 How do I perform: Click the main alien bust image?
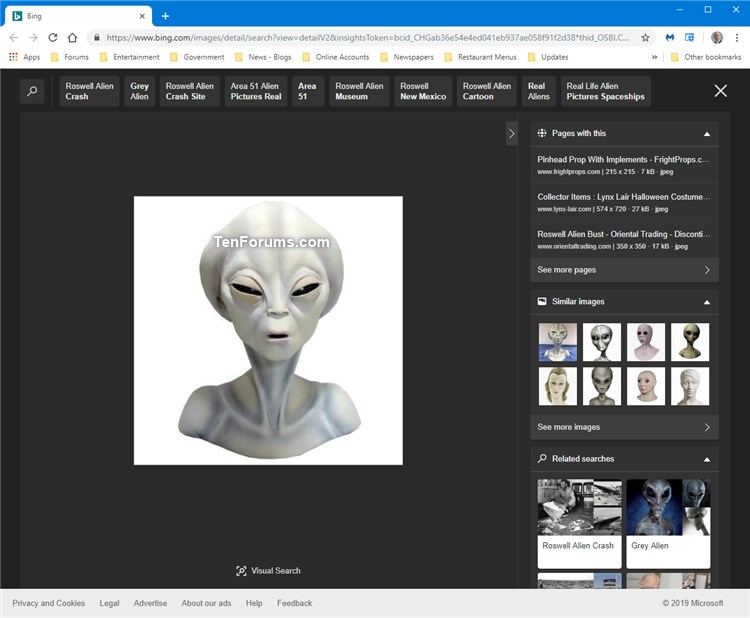click(x=268, y=331)
